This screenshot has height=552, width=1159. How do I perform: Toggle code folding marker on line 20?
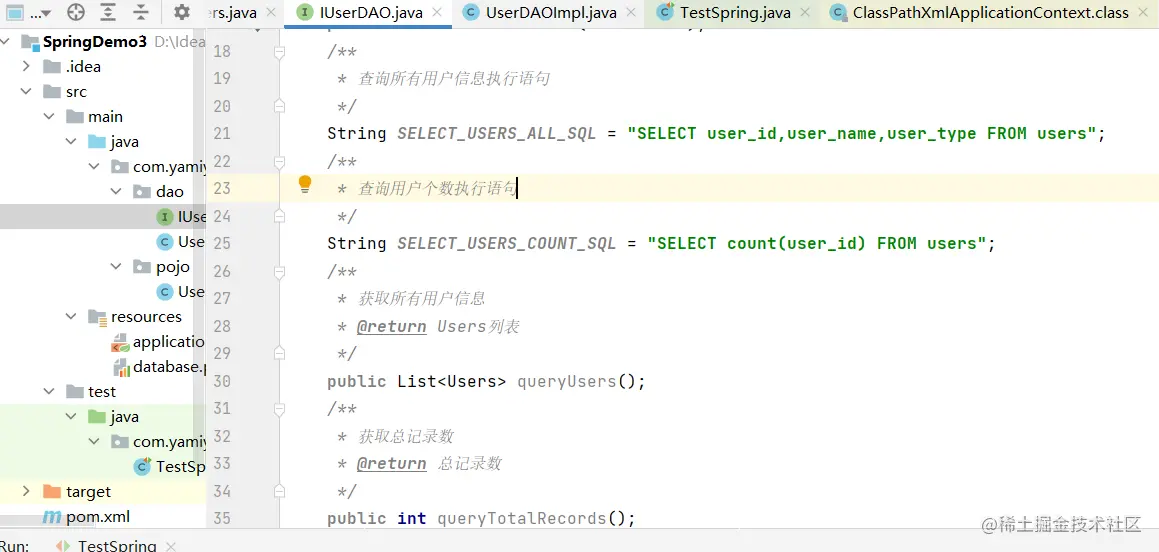pos(279,106)
